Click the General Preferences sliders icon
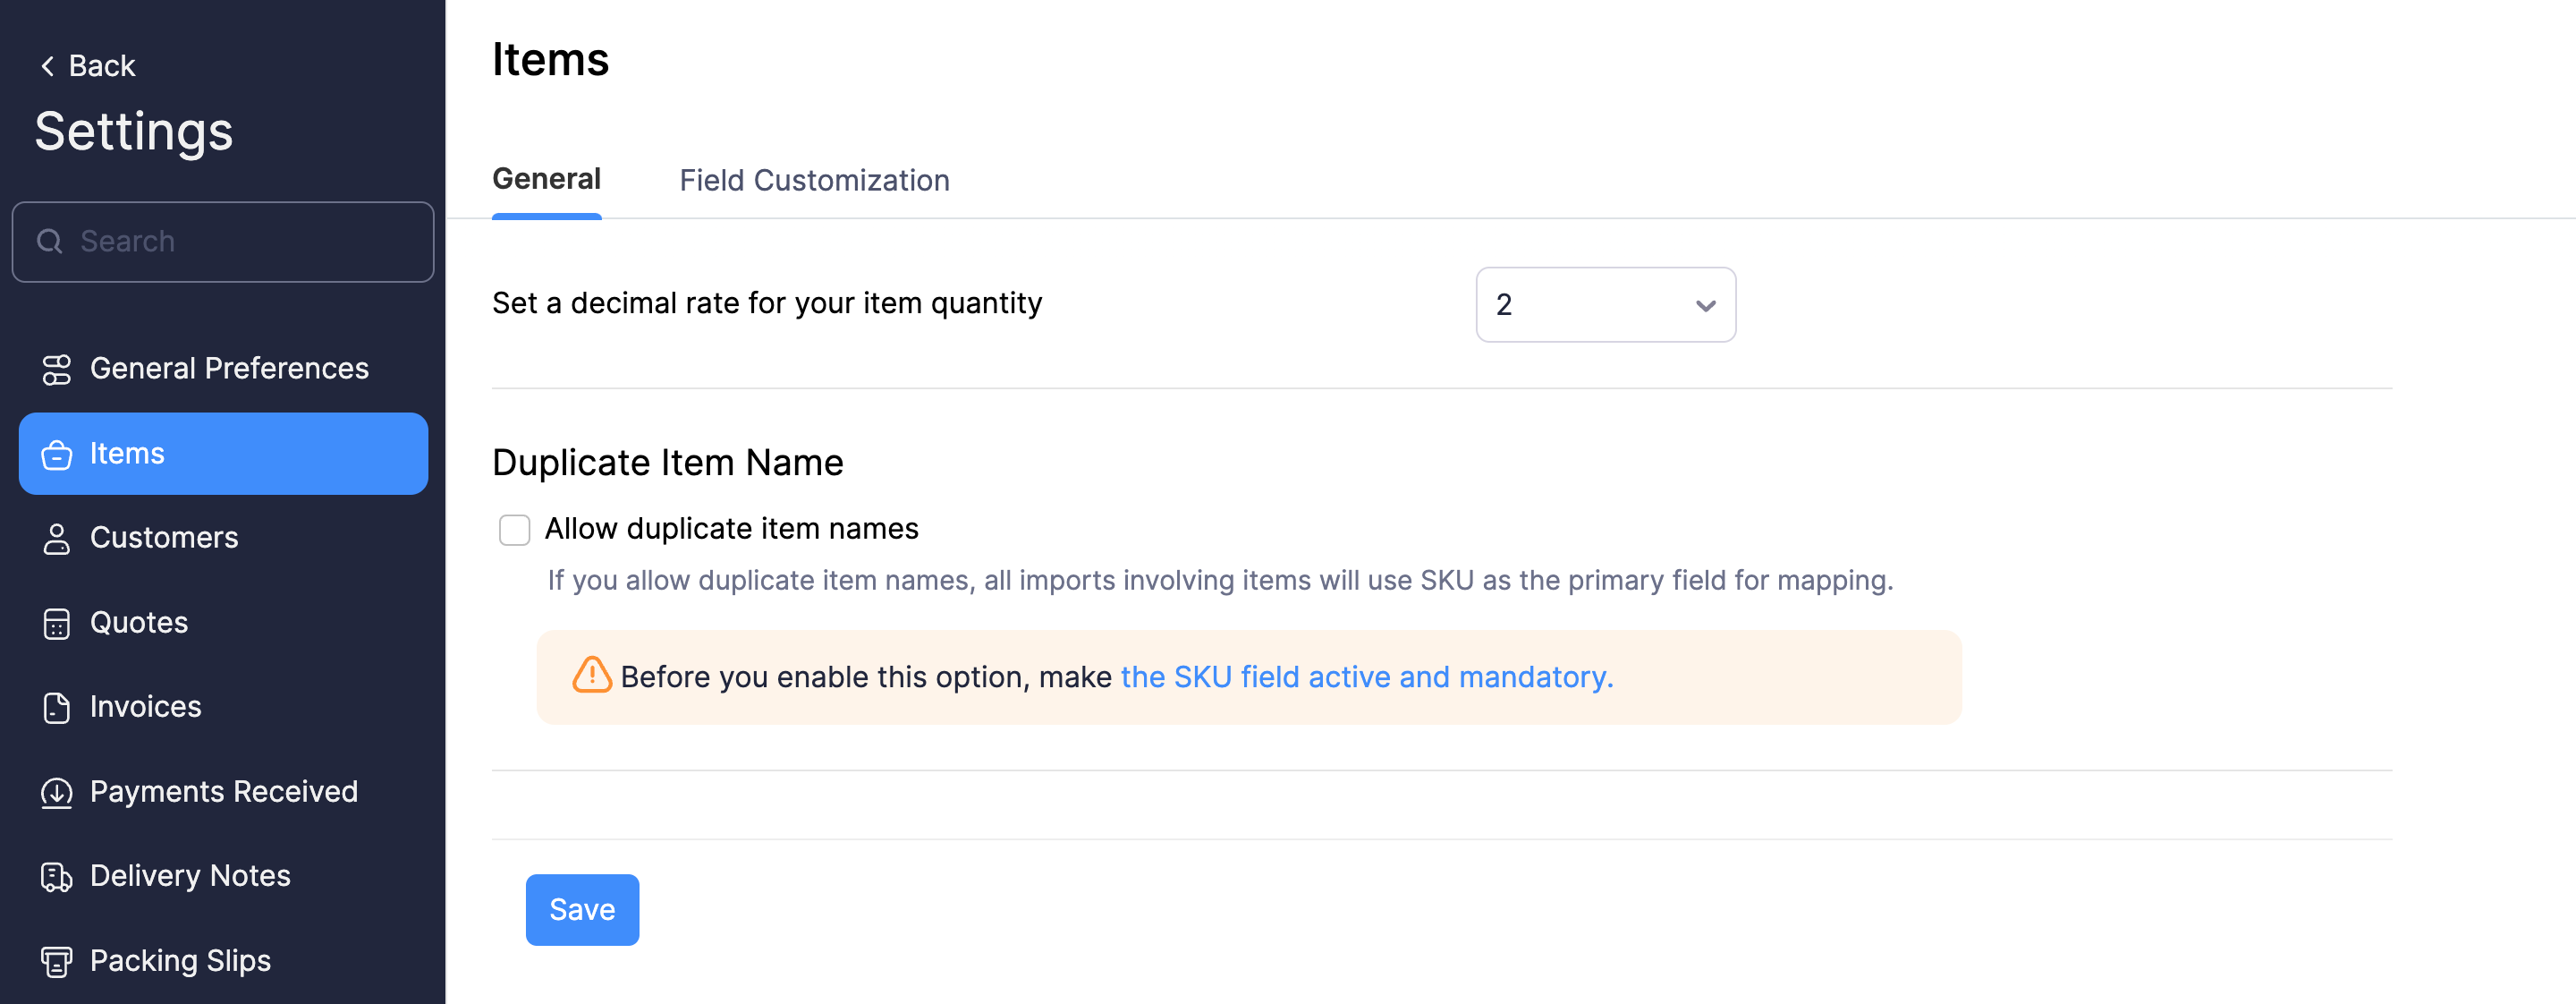The height and width of the screenshot is (1004, 2576). coord(56,369)
